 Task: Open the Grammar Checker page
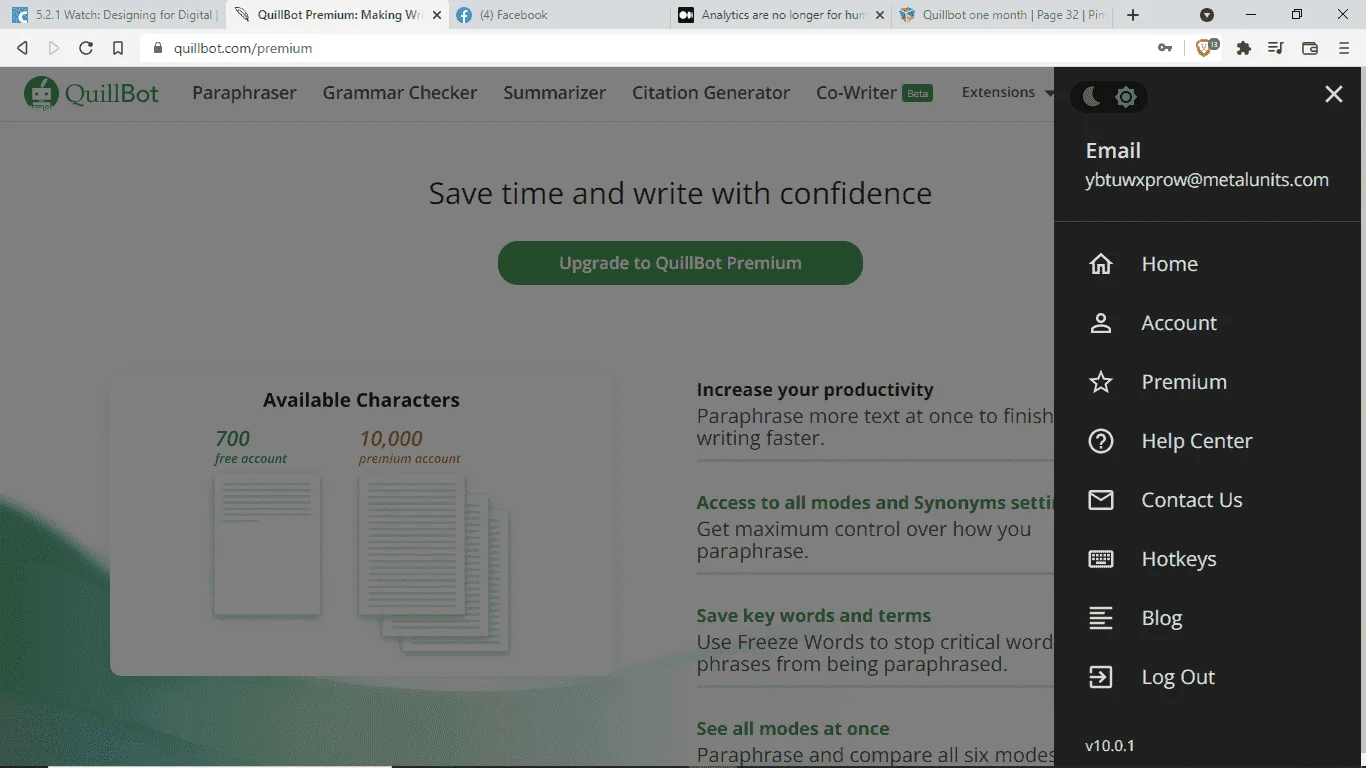point(400,93)
